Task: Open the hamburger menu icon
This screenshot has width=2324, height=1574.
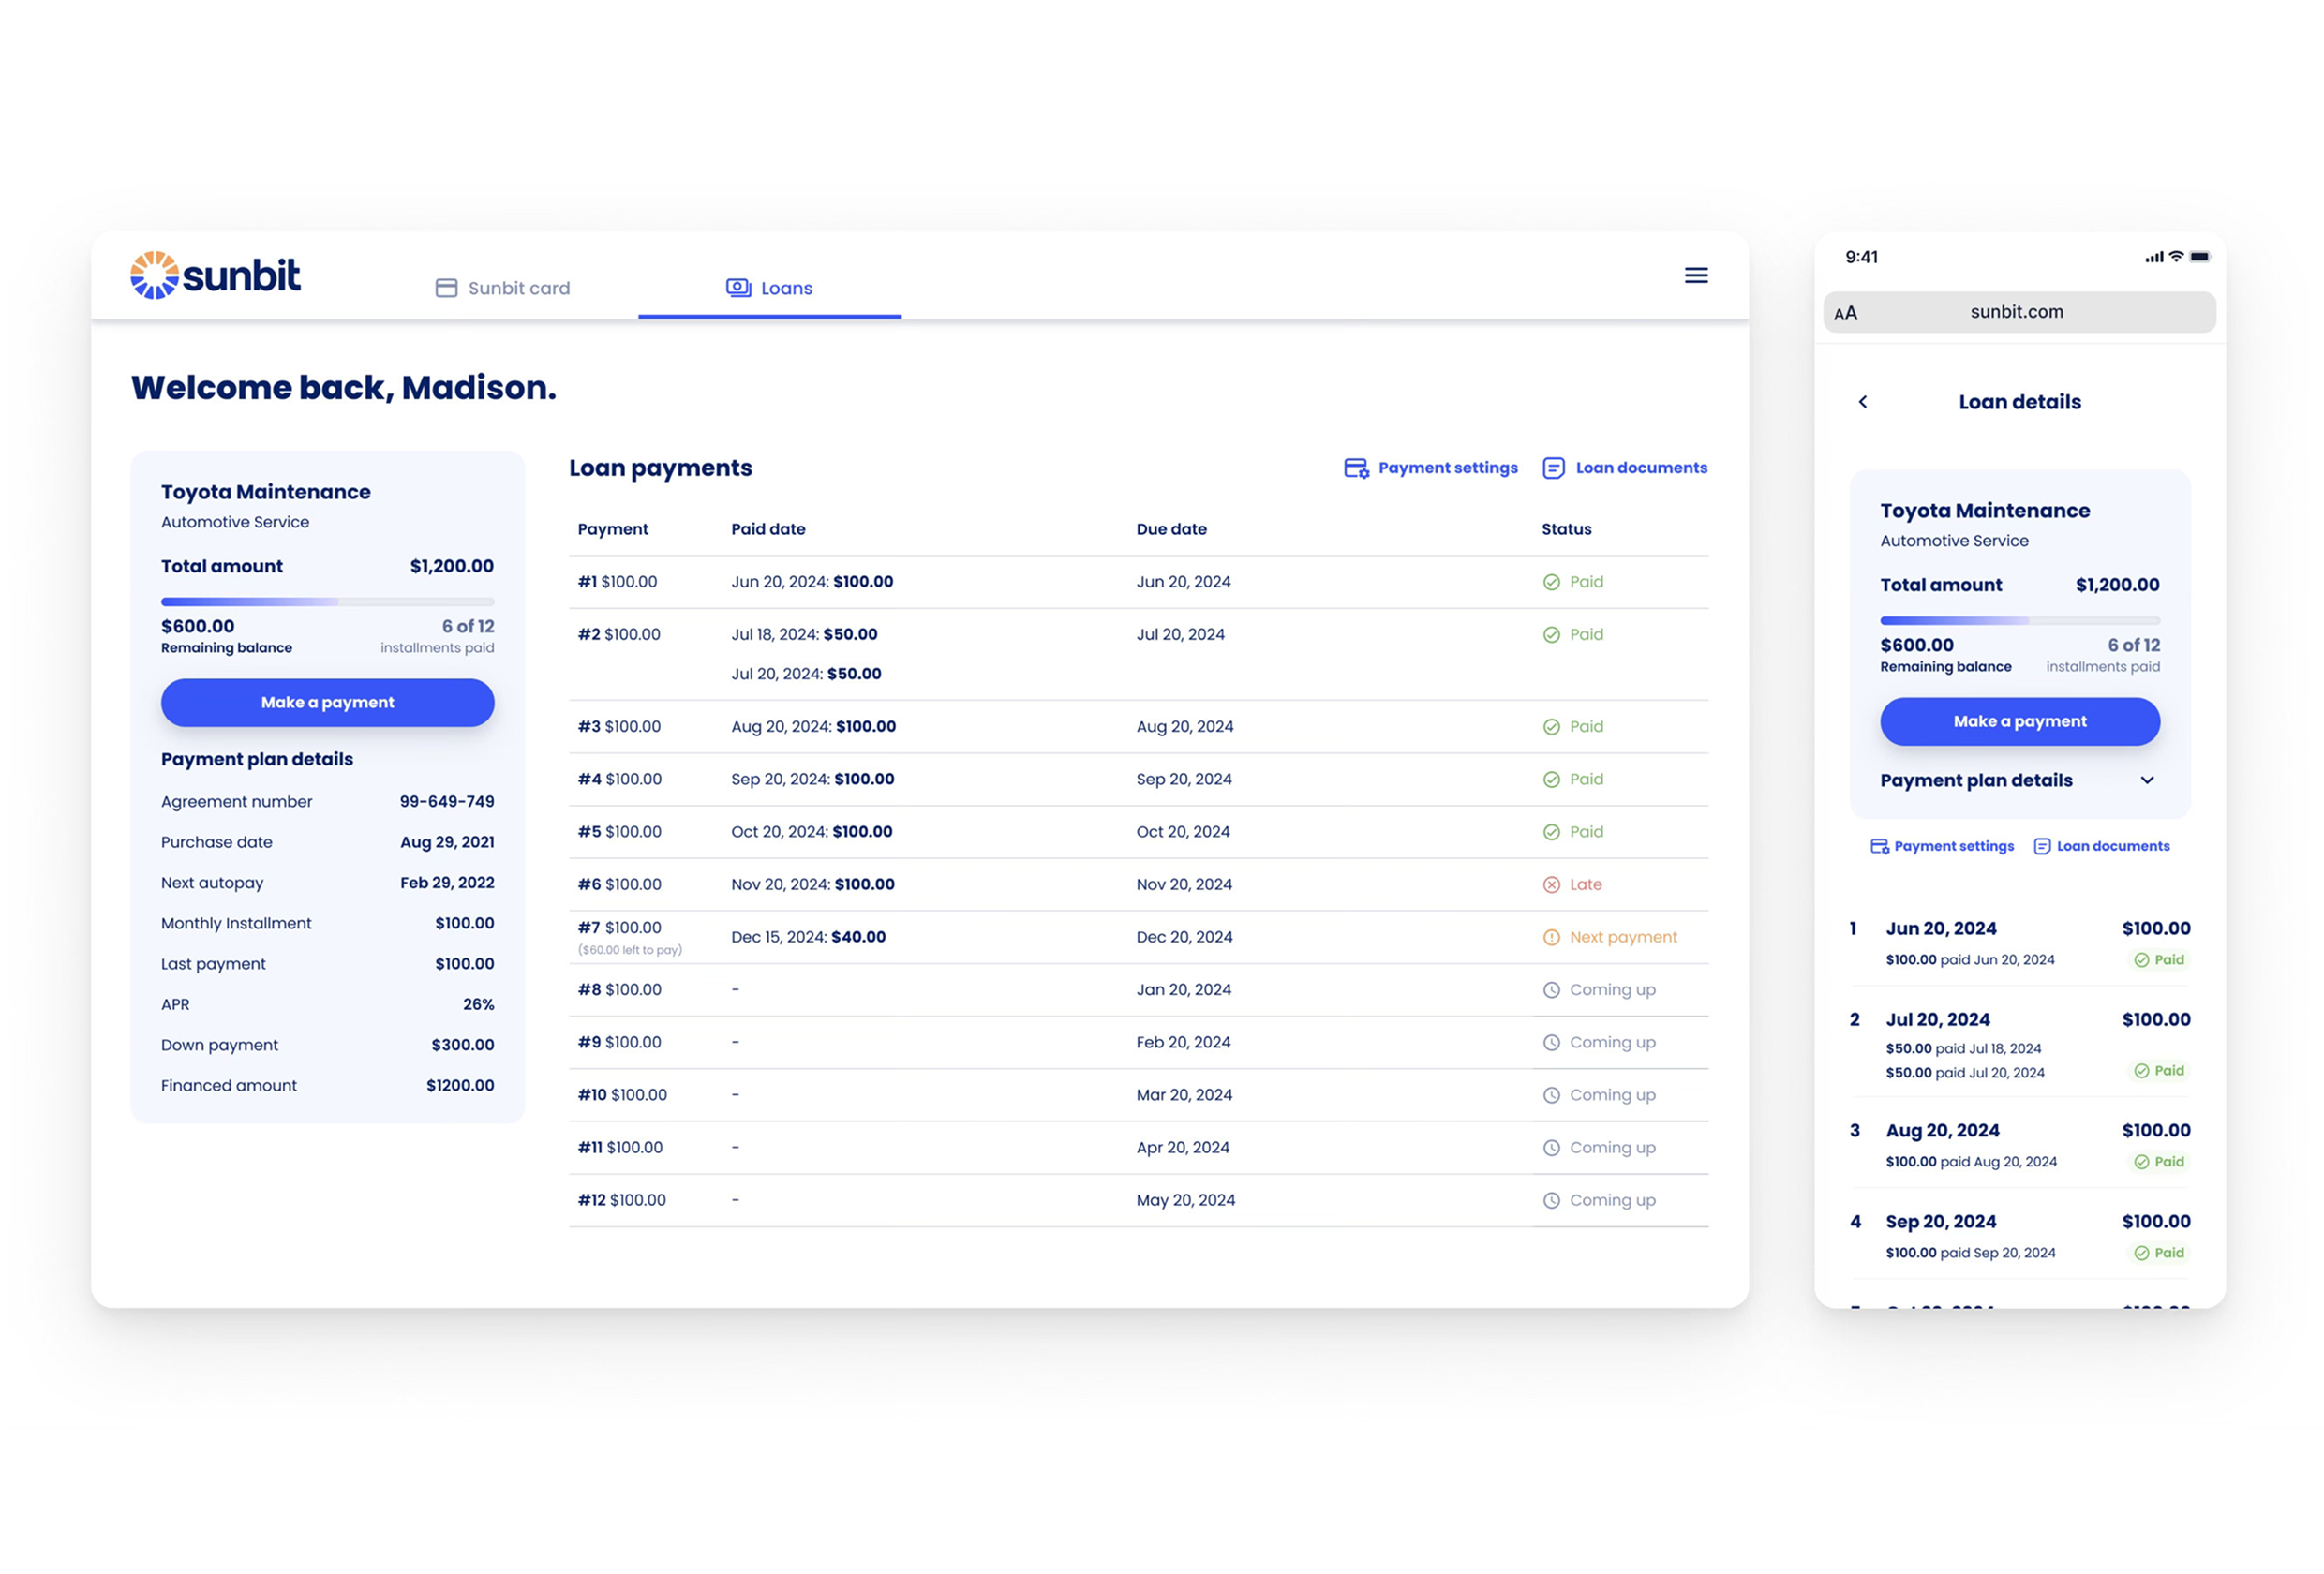Action: 1695,275
